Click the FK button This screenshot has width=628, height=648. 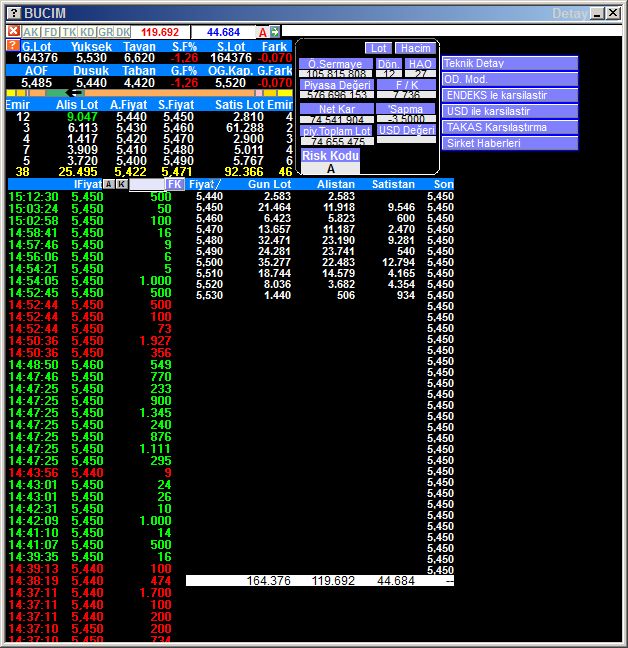point(174,184)
